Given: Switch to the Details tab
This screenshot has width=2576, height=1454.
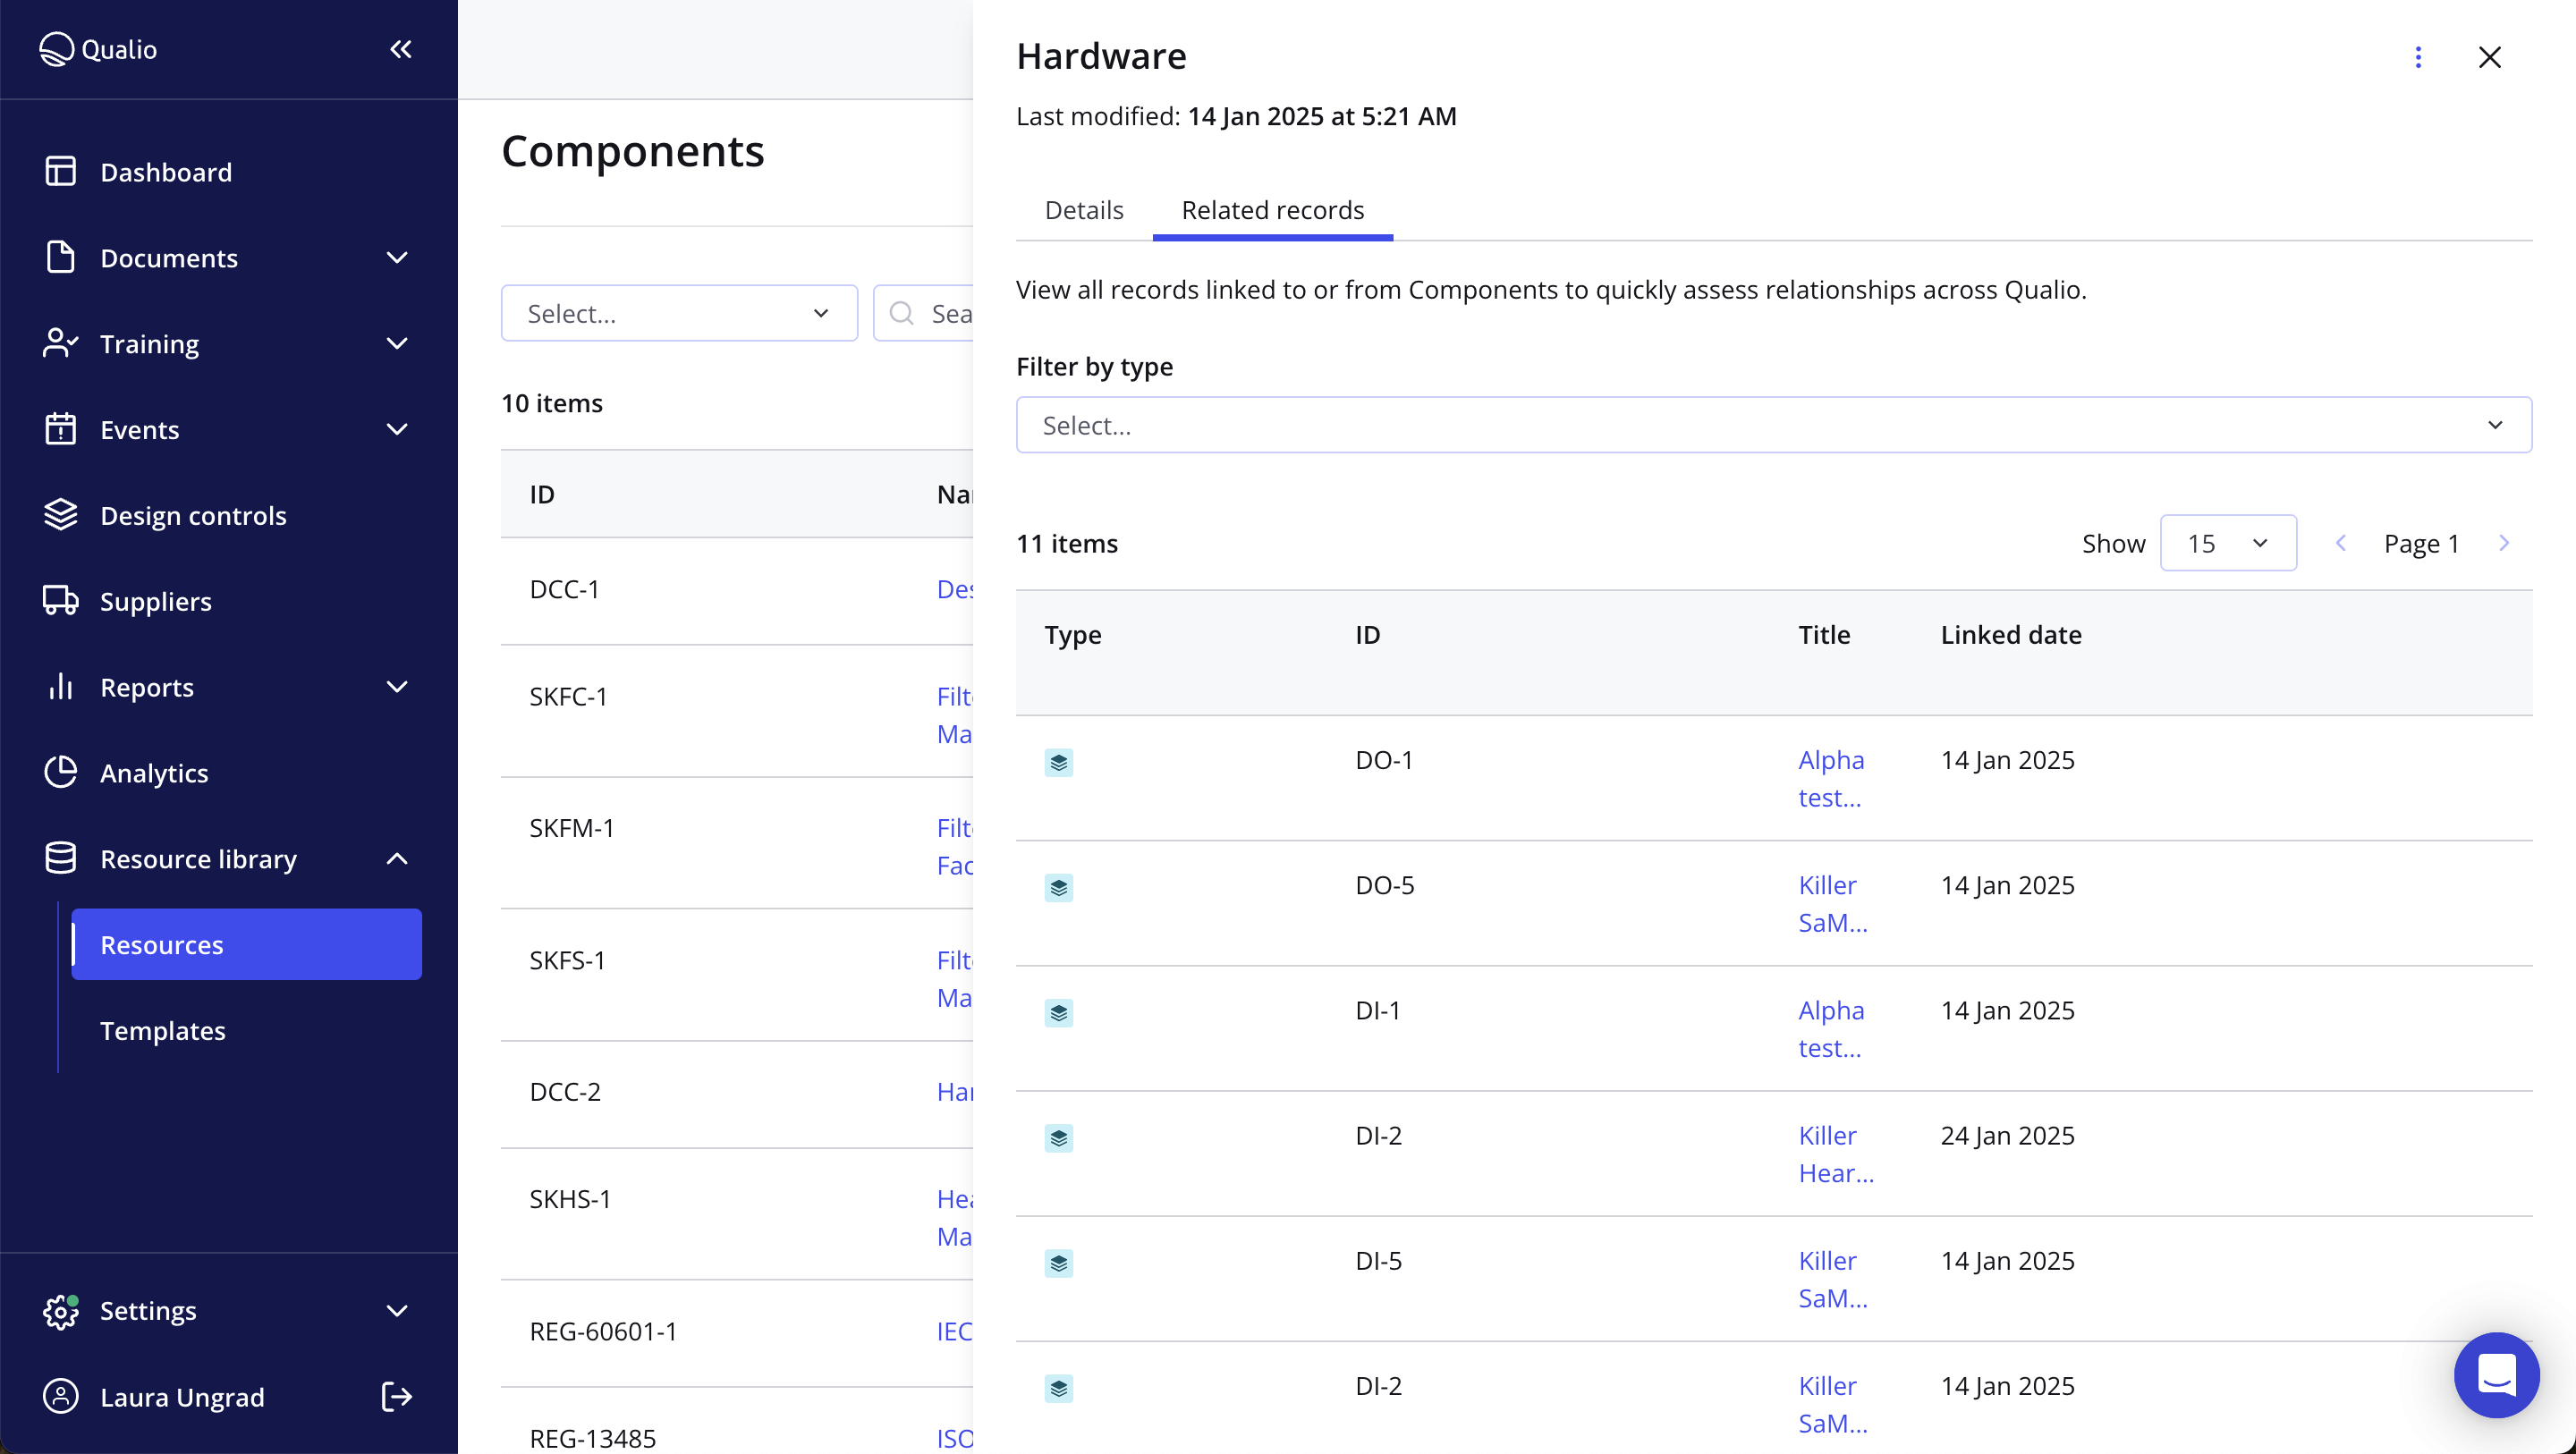Looking at the screenshot, I should point(1083,210).
